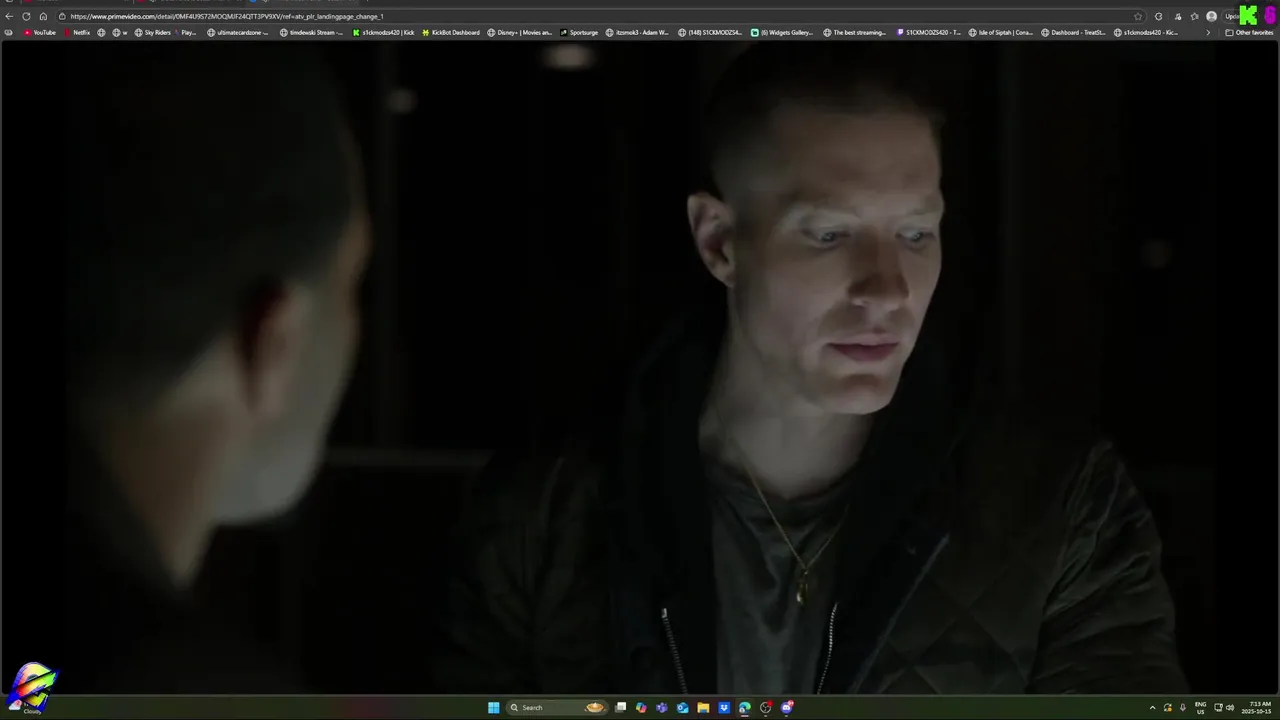Launch Copilot from the taskbar

tap(641, 707)
